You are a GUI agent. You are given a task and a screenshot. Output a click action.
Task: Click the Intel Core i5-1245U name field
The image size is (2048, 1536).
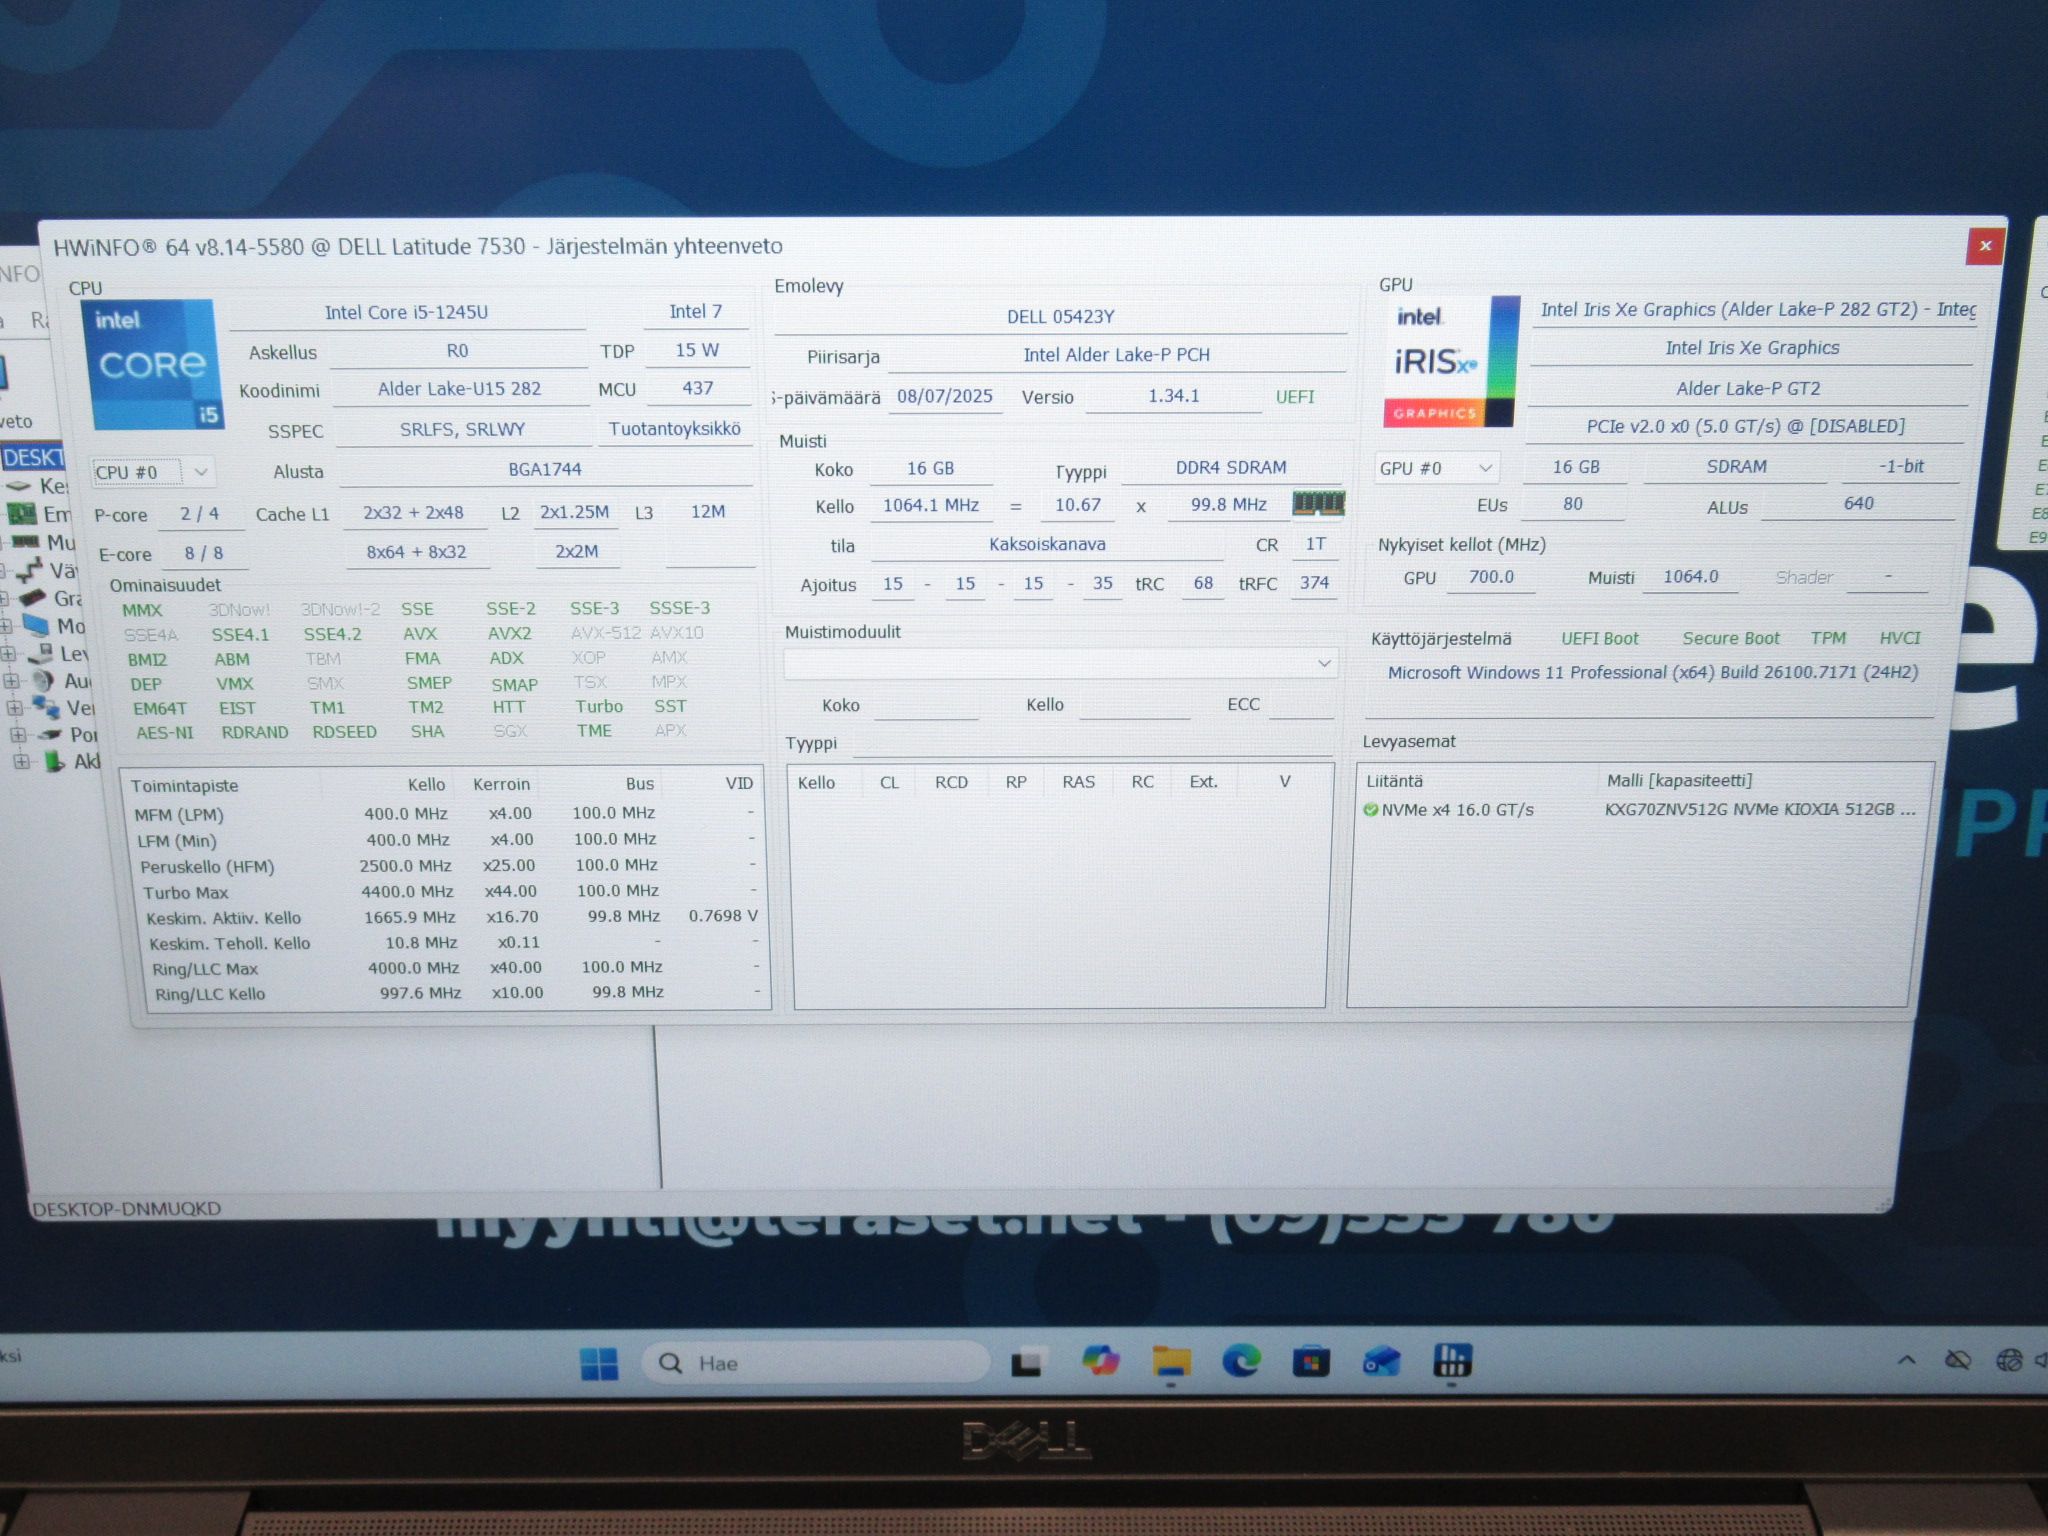[x=407, y=313]
